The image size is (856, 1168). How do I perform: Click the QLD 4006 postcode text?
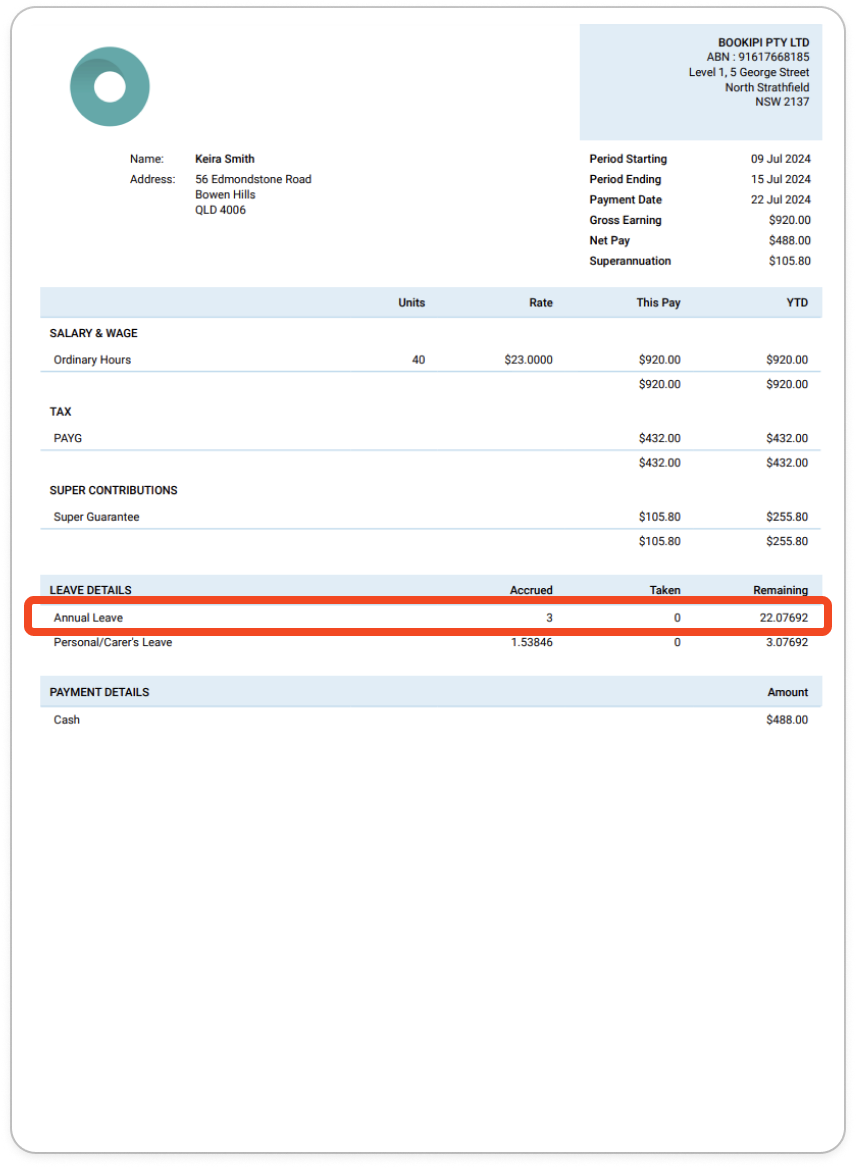pyautogui.click(x=221, y=210)
